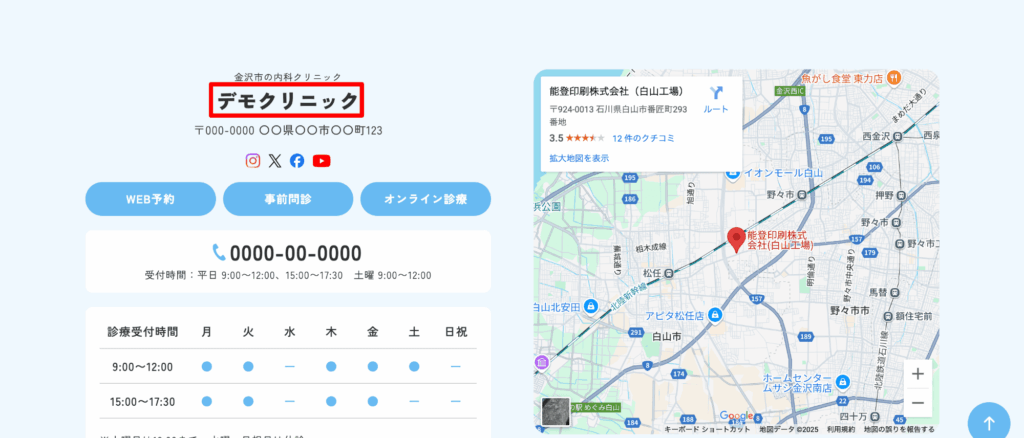Click the scroll-to-top arrow button
The image size is (1024, 438).
pos(988,422)
